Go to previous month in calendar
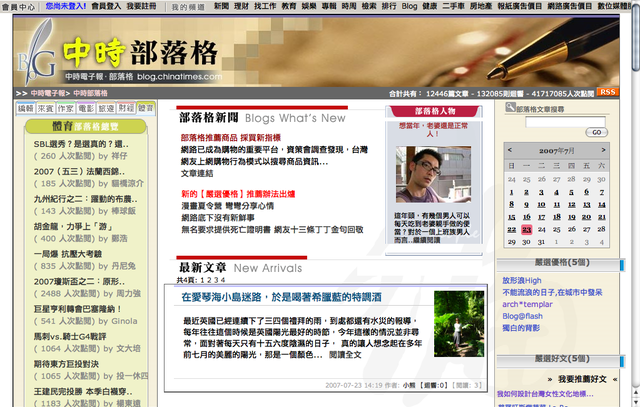 coord(509,150)
